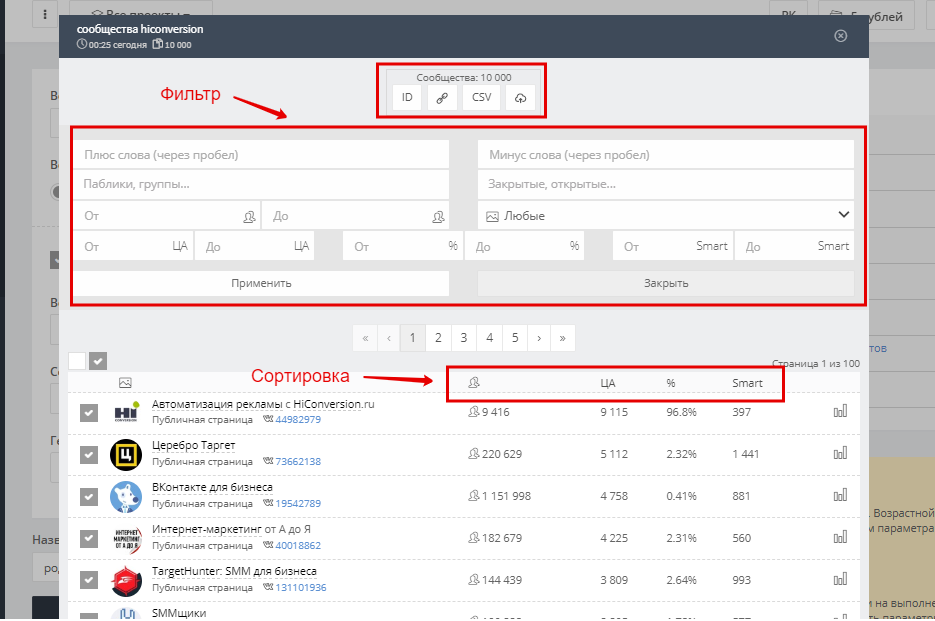935x621 pixels.
Task: Open the closed or open communities selector
Action: tap(665, 184)
